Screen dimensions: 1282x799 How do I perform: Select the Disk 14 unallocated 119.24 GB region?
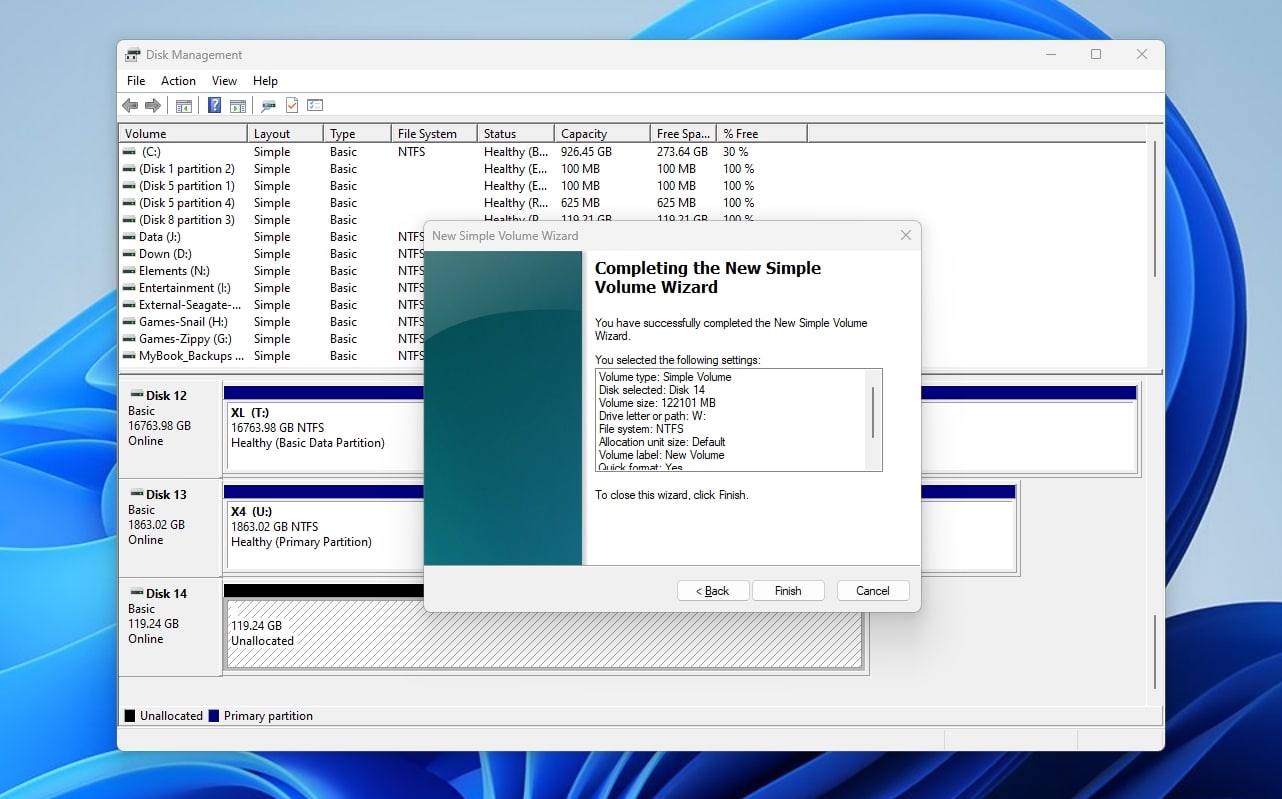(x=544, y=634)
